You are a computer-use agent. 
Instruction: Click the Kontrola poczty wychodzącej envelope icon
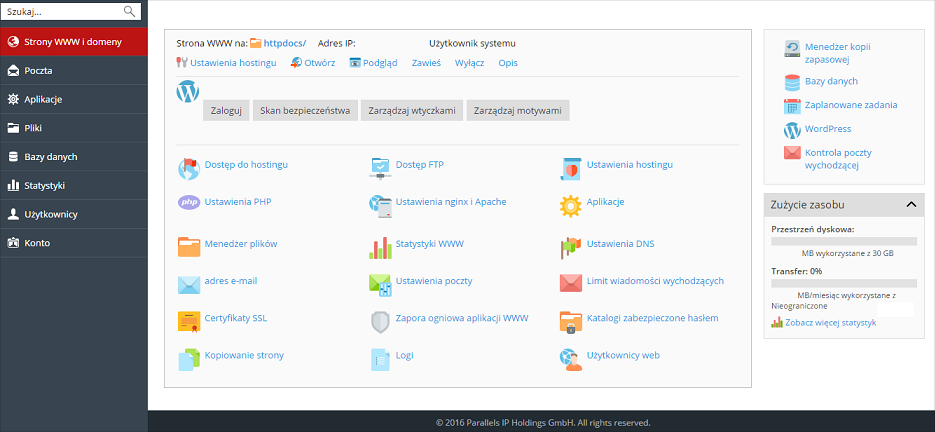click(x=792, y=153)
